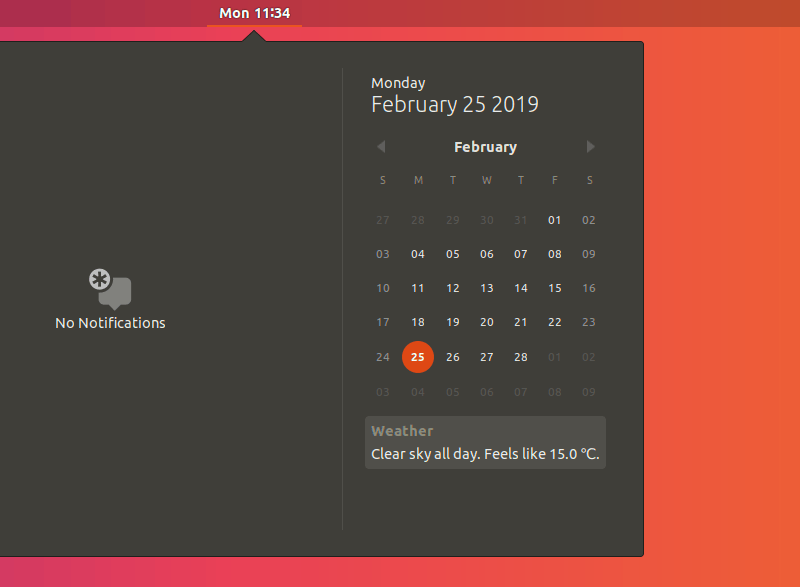Pick Wednesday February 20
This screenshot has width=800, height=587.
click(x=486, y=322)
